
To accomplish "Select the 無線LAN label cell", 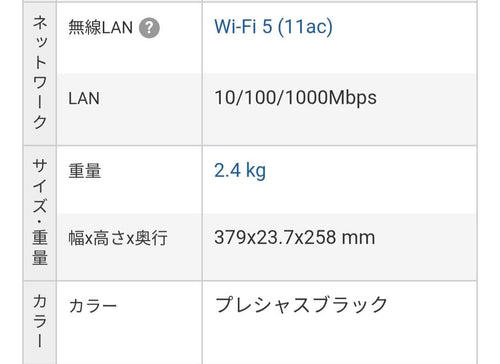I will pyautogui.click(x=129, y=38).
